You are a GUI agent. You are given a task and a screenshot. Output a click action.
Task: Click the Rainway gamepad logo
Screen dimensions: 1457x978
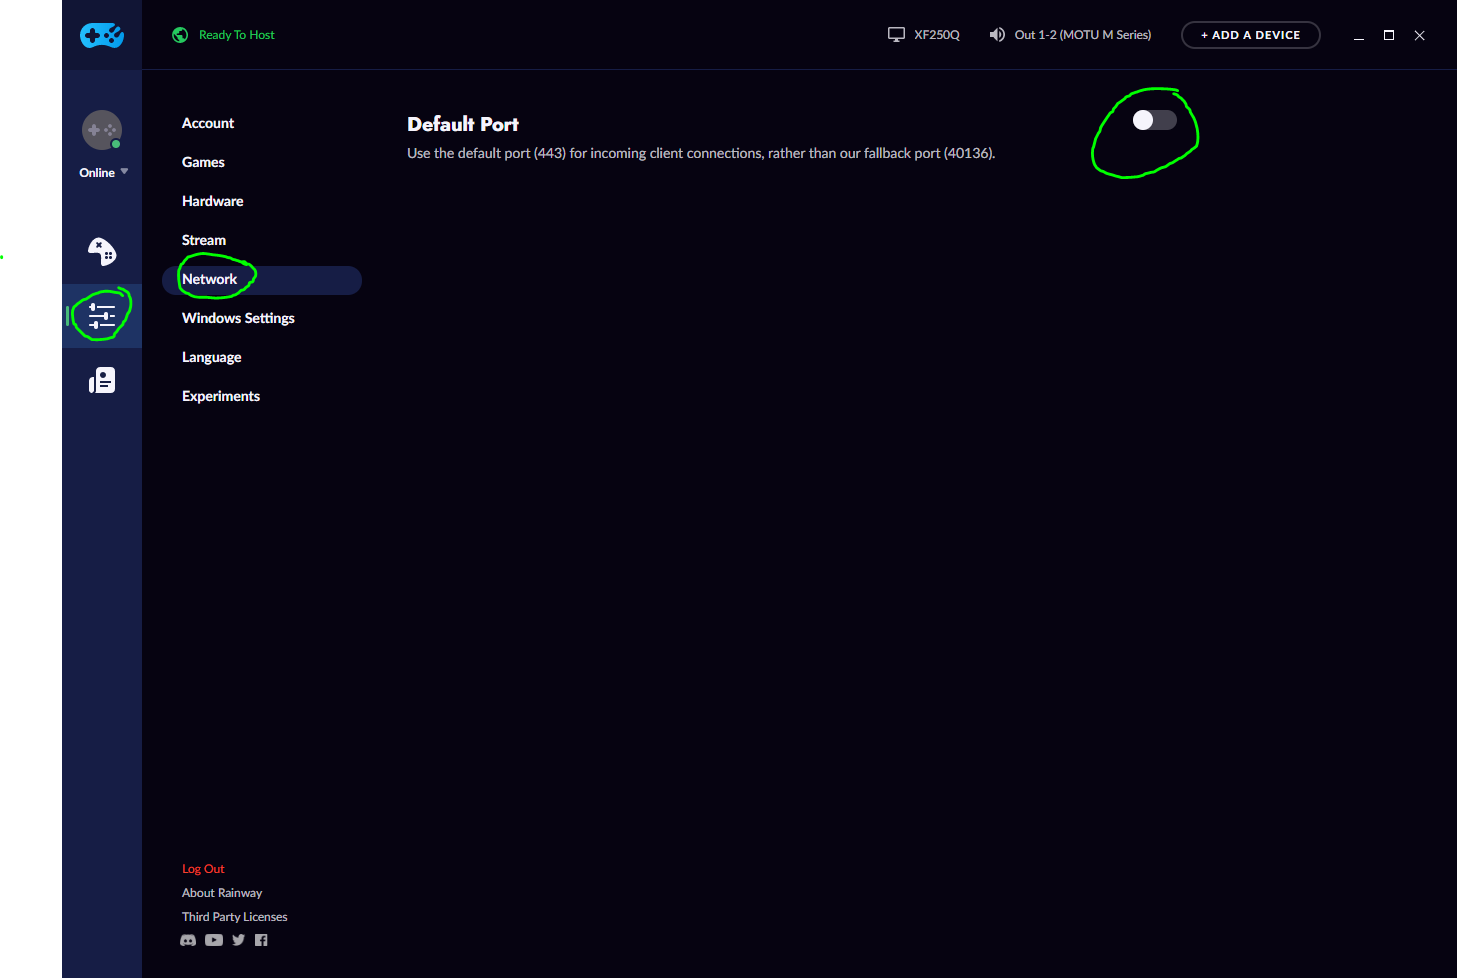click(x=102, y=36)
